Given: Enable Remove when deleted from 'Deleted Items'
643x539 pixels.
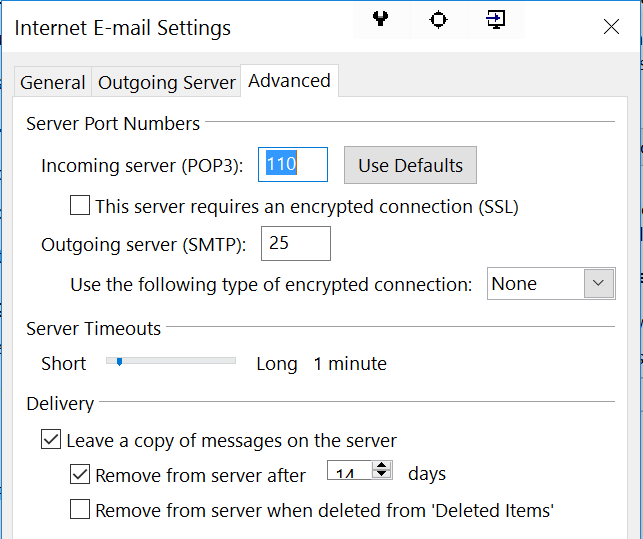Looking at the screenshot, I should [x=80, y=509].
